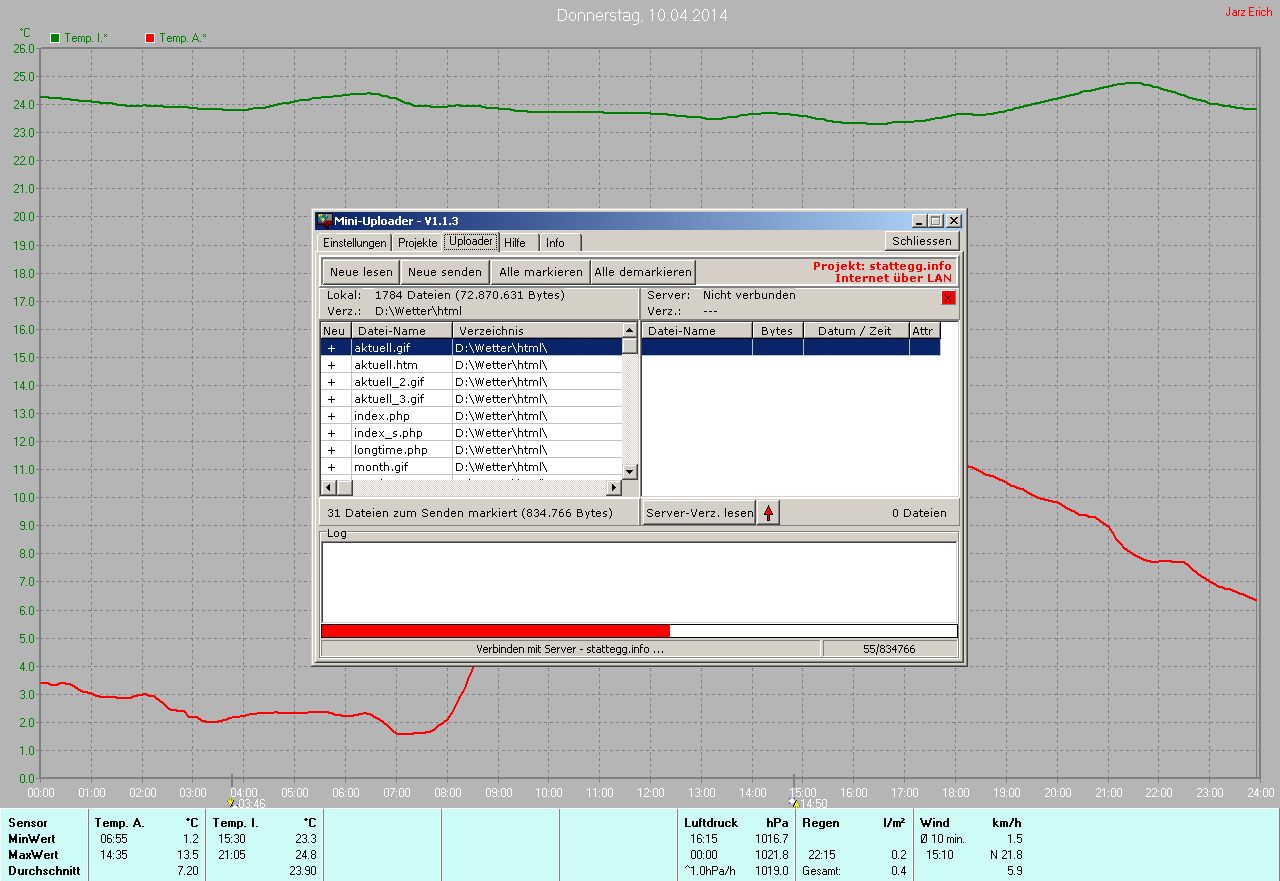Image resolution: width=1280 pixels, height=881 pixels.
Task: Switch to the Projekte tab
Action: pos(417,243)
